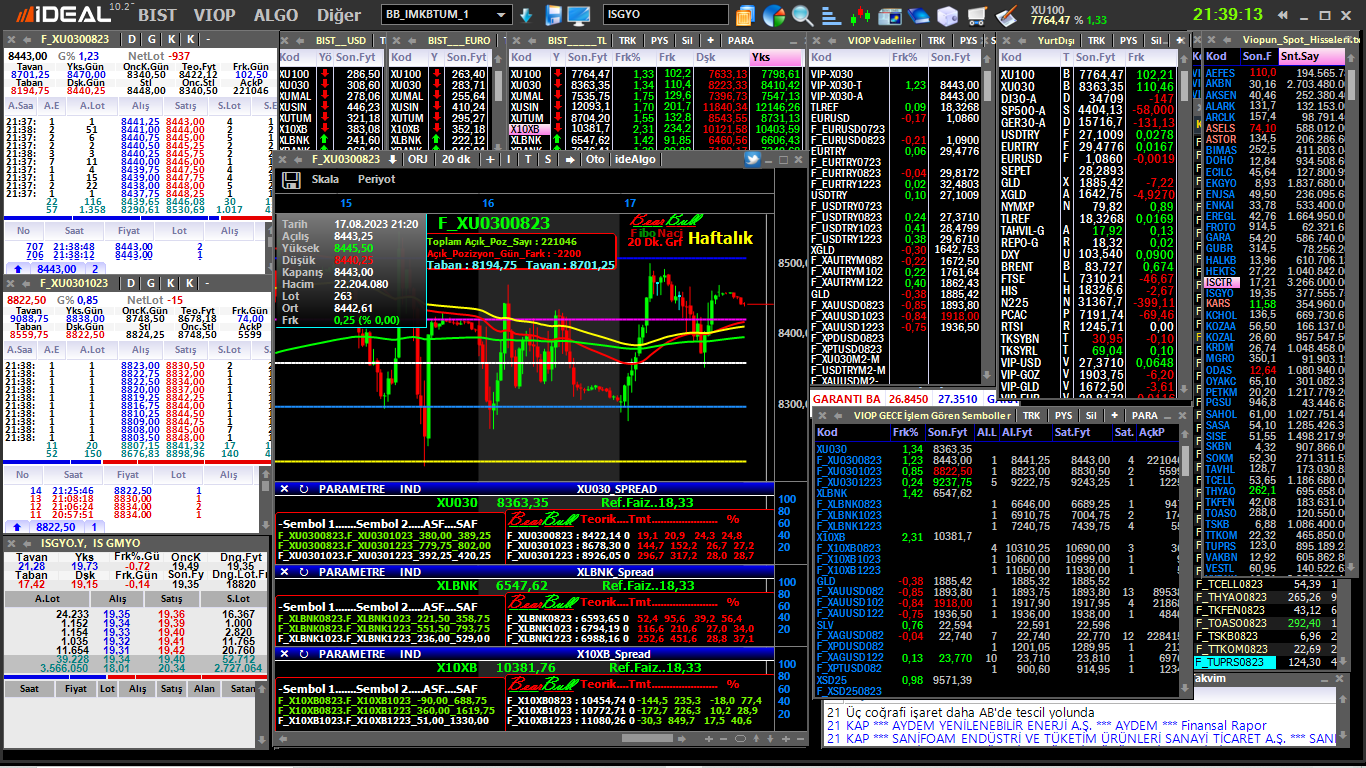The height and width of the screenshot is (768, 1366).
Task: Toggle the I button in chart toolbar
Action: click(x=508, y=159)
